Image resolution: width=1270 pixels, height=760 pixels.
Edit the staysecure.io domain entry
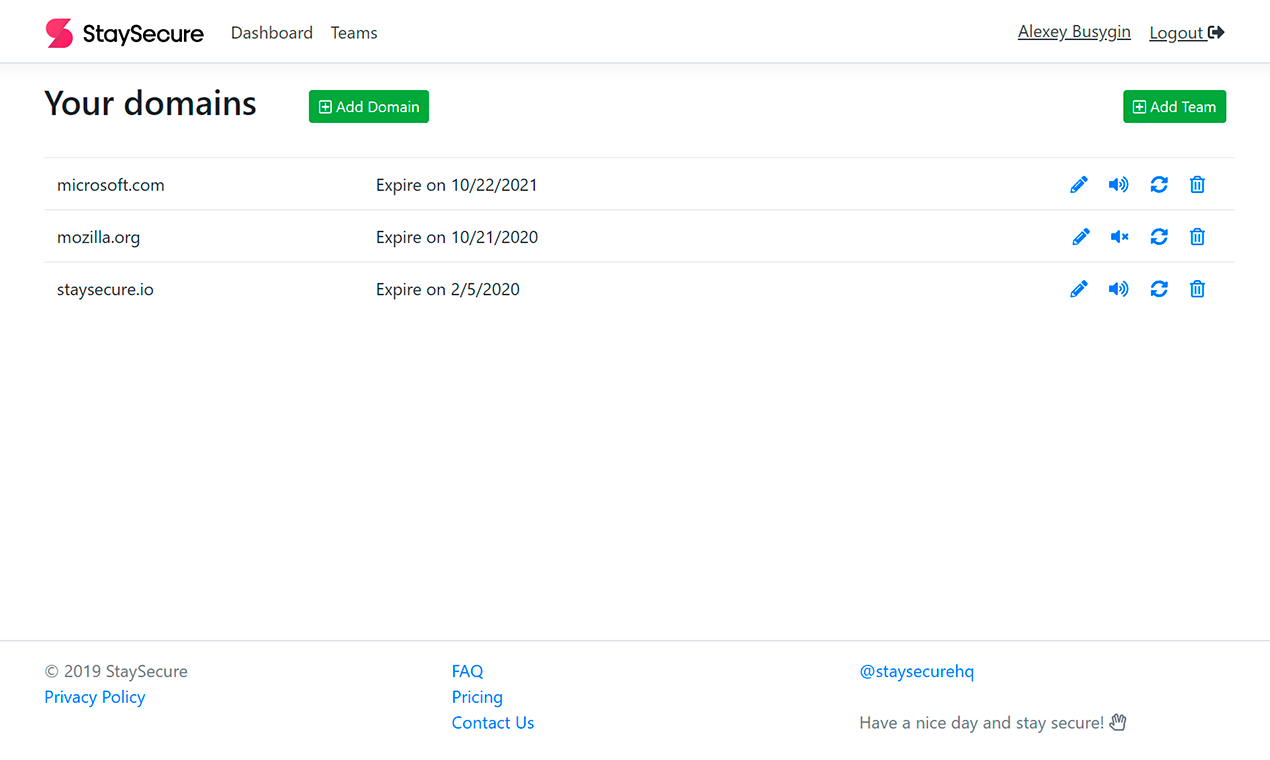pyautogui.click(x=1079, y=288)
